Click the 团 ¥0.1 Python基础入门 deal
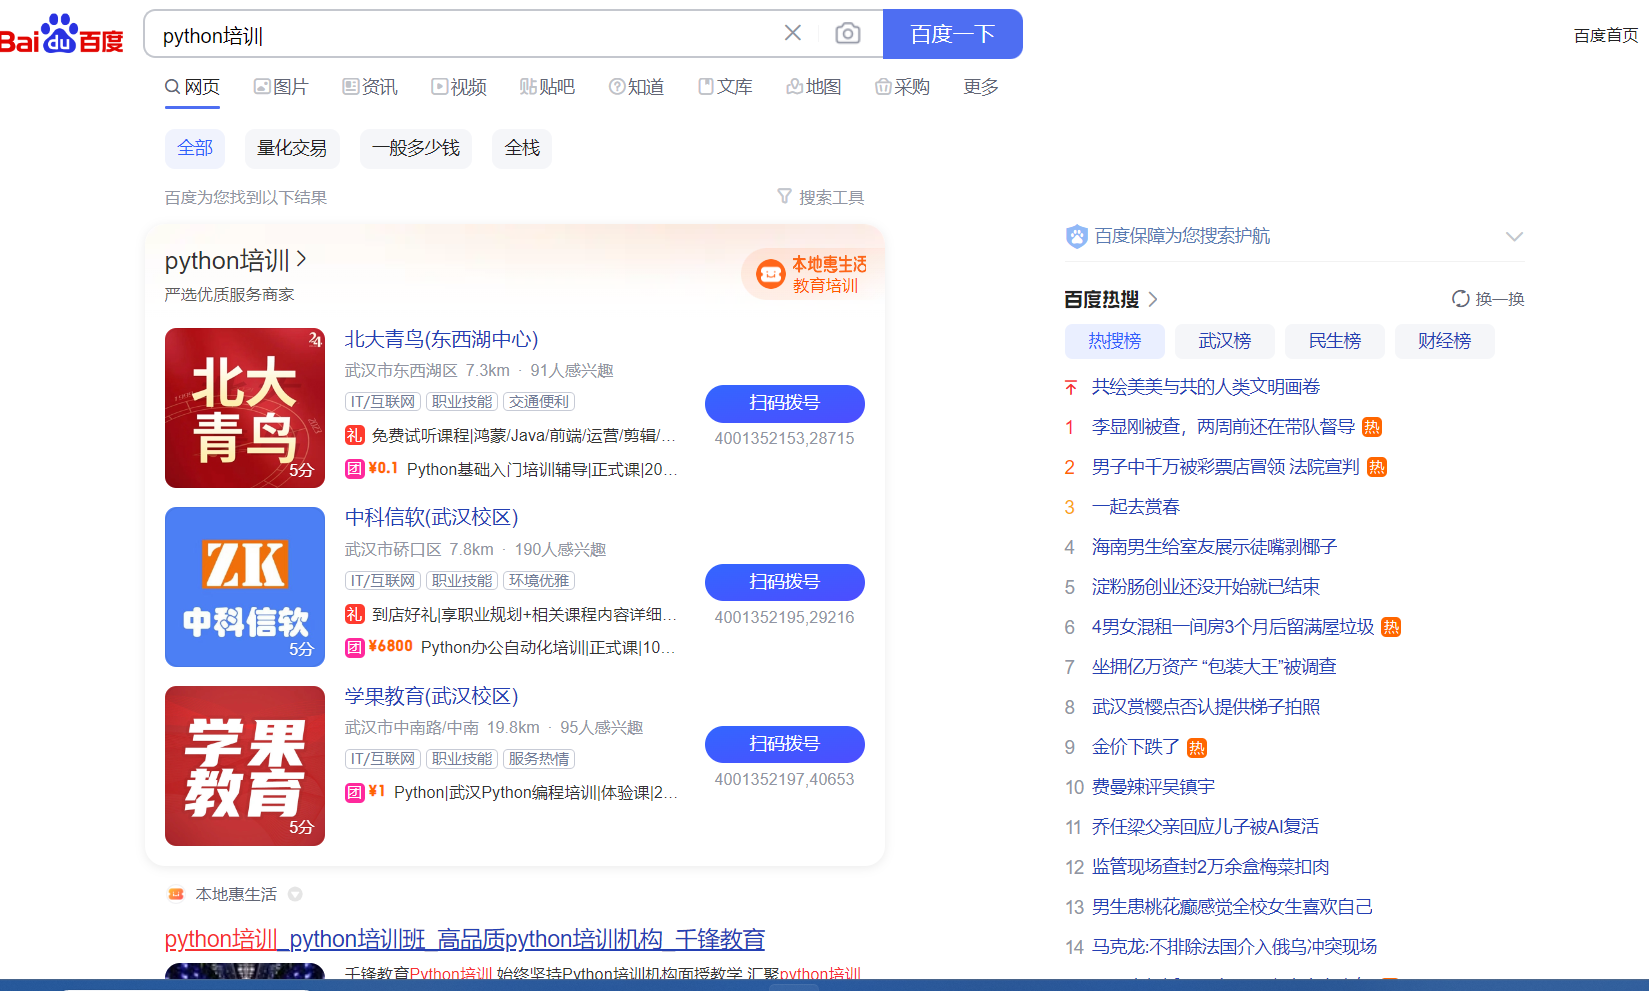Image resolution: width=1649 pixels, height=991 pixels. coord(512,469)
